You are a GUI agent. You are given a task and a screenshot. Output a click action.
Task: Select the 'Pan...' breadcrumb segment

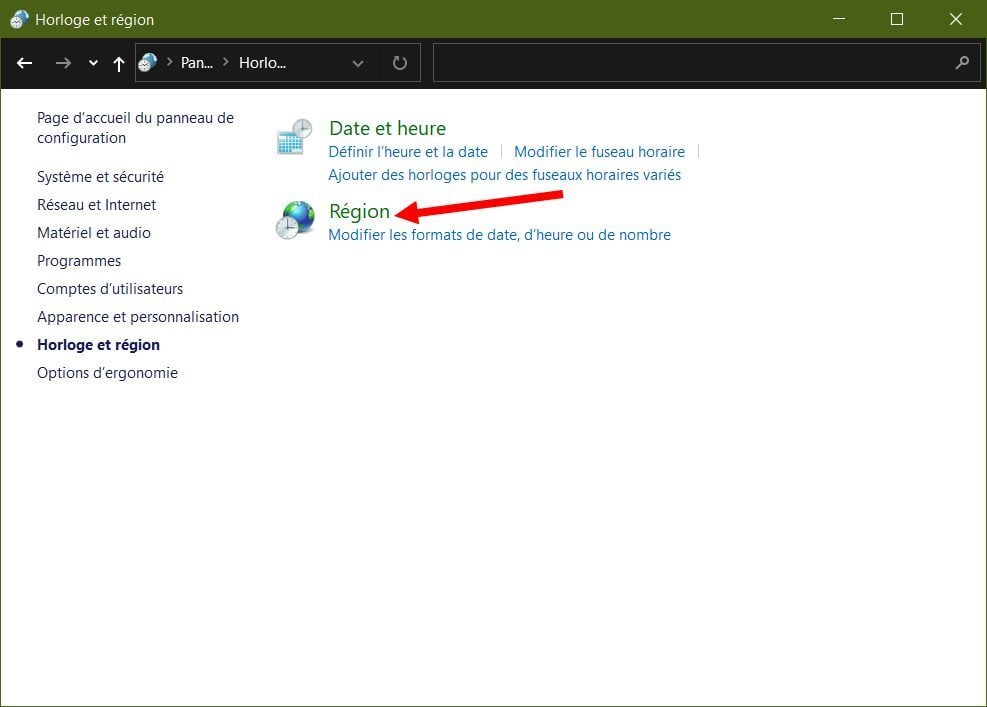[196, 63]
